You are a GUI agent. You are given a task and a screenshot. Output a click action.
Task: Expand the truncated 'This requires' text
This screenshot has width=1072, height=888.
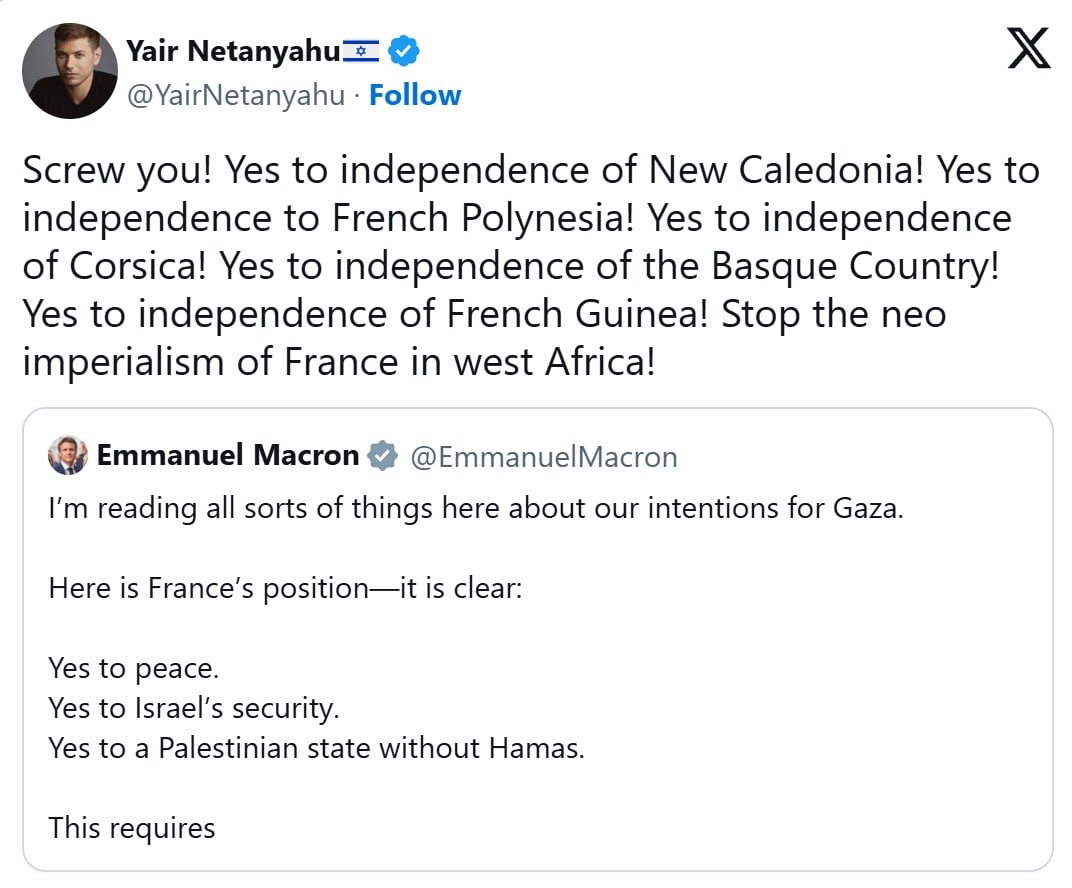click(x=132, y=828)
